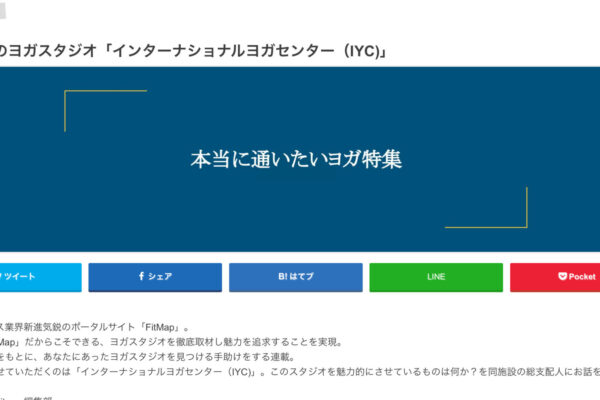Click the シェア label on the Facebook button
The image size is (600, 400).
(x=160, y=277)
